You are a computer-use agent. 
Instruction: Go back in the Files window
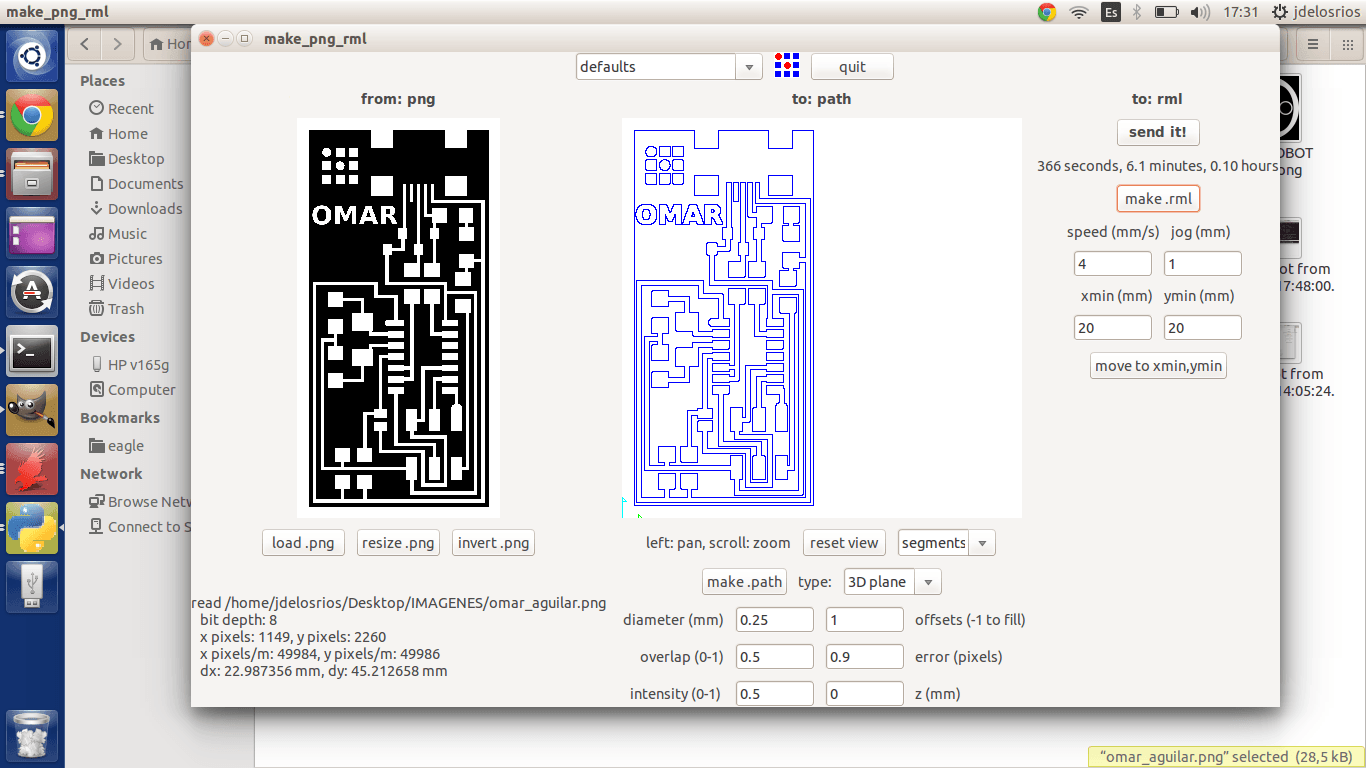[x=86, y=44]
